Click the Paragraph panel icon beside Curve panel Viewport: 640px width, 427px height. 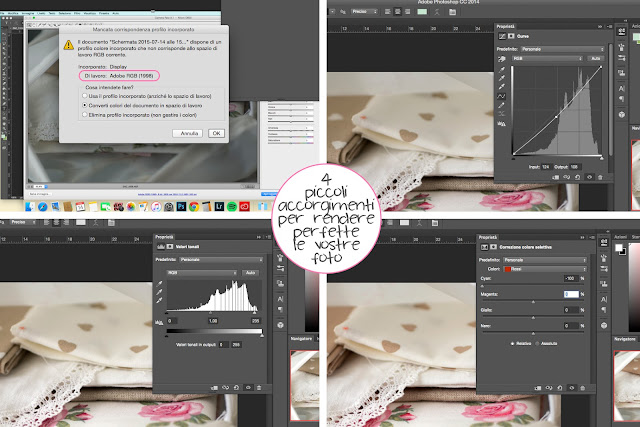click(x=621, y=99)
